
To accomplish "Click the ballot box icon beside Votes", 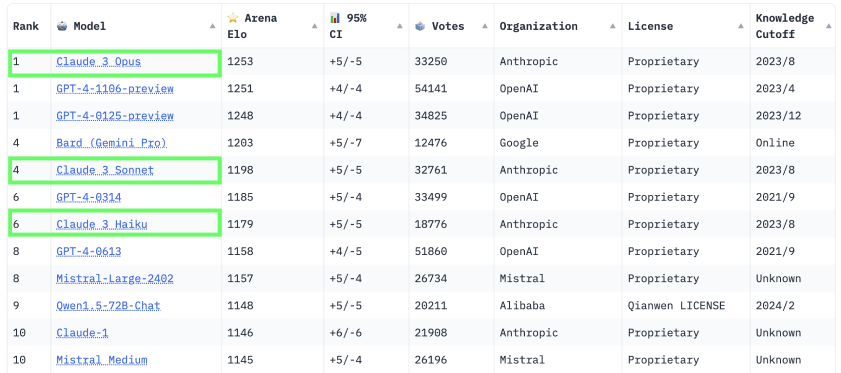I will pos(420,26).
